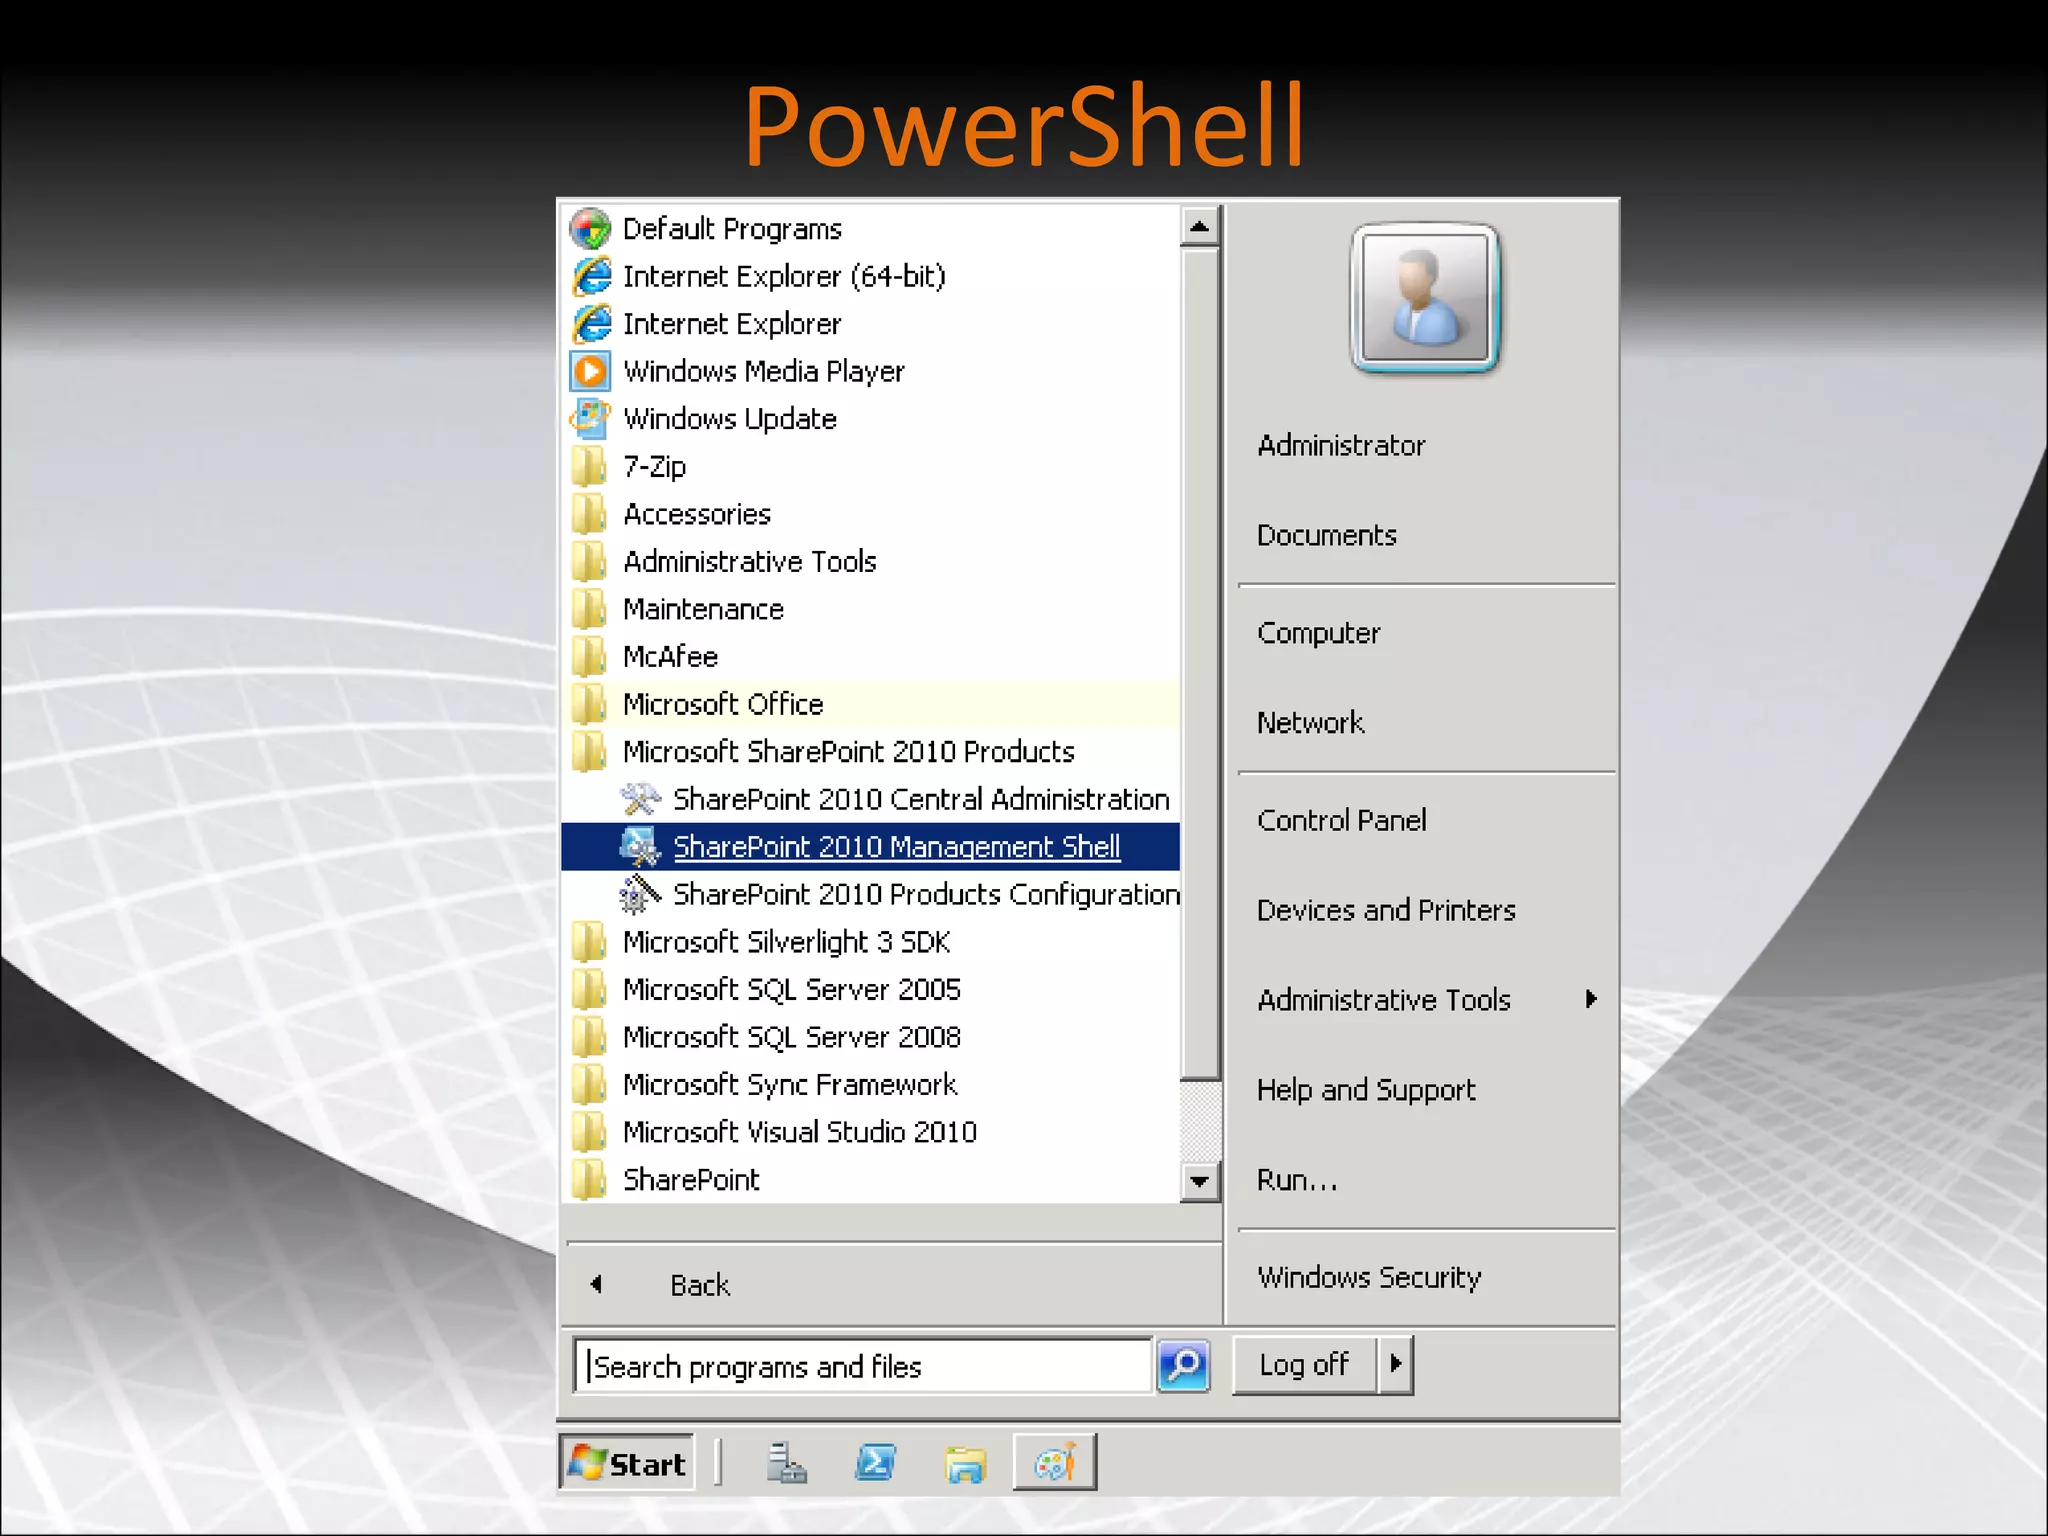Open the 7-Zip folder icon

tap(590, 466)
